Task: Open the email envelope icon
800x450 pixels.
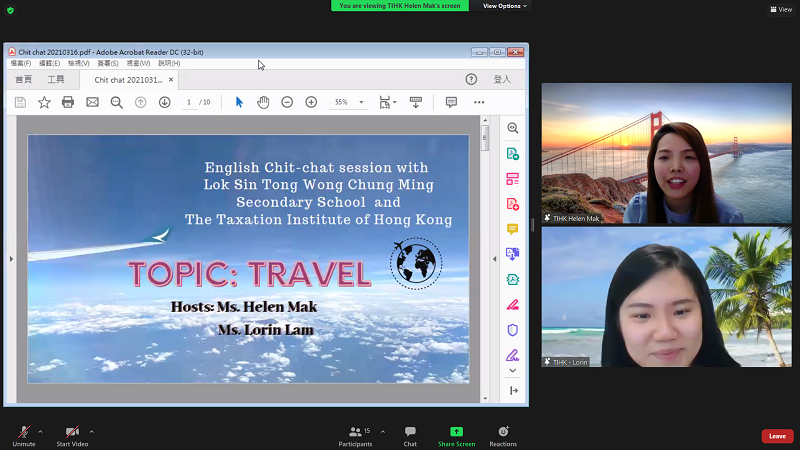Action: pos(92,102)
